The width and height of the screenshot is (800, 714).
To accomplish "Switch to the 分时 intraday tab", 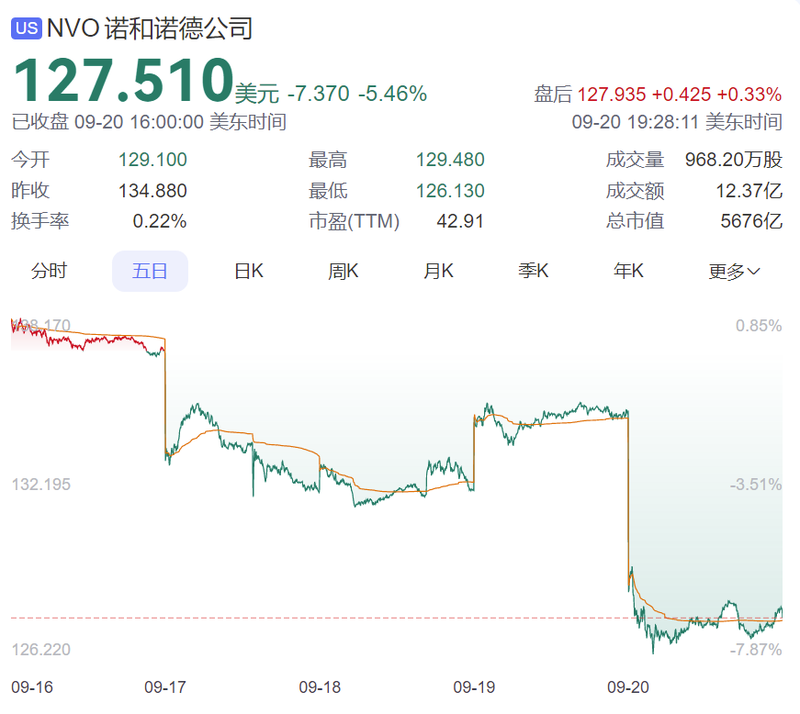I will (x=49, y=271).
